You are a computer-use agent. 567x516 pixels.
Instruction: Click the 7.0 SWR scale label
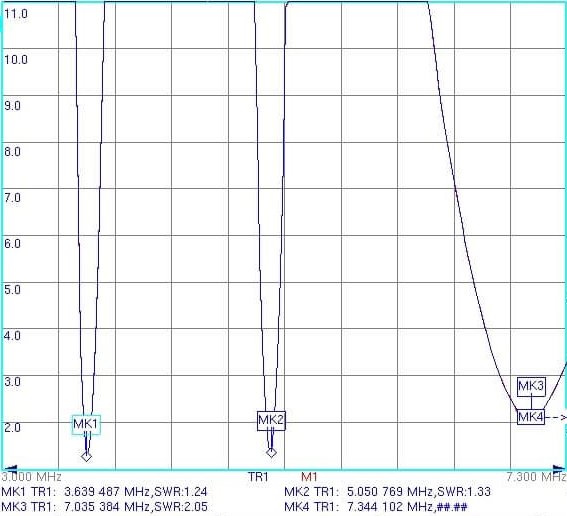pyautogui.click(x=12, y=198)
